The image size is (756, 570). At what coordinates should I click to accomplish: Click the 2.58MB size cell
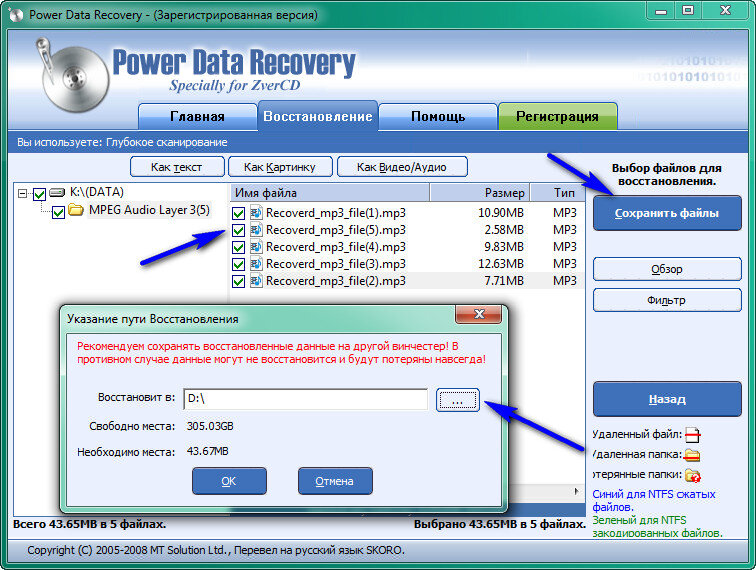click(x=504, y=230)
